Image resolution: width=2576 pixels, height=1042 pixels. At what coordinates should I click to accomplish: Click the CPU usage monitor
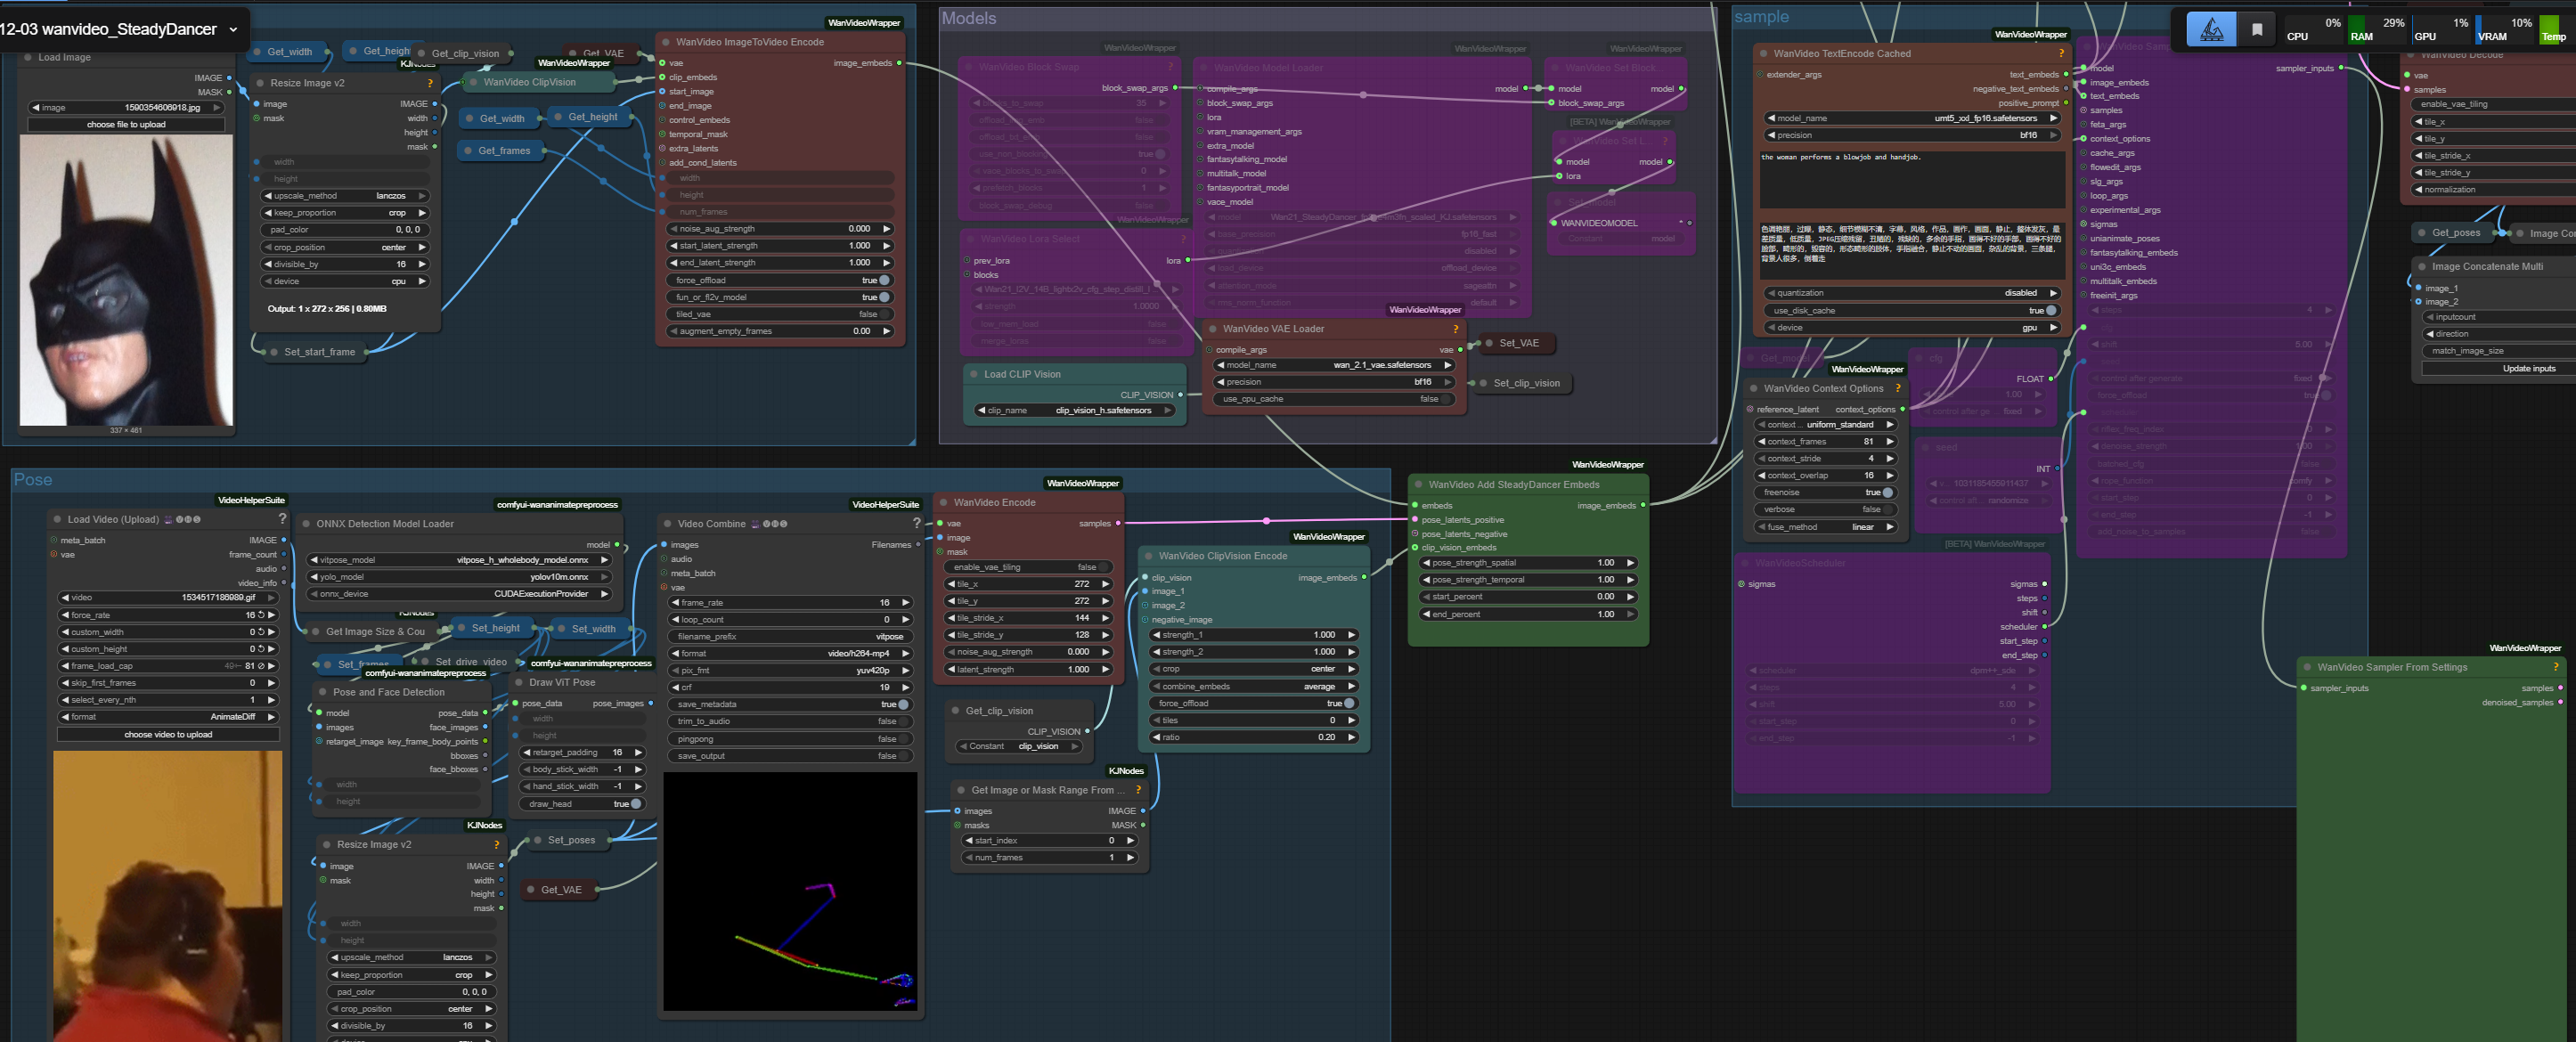click(2312, 30)
